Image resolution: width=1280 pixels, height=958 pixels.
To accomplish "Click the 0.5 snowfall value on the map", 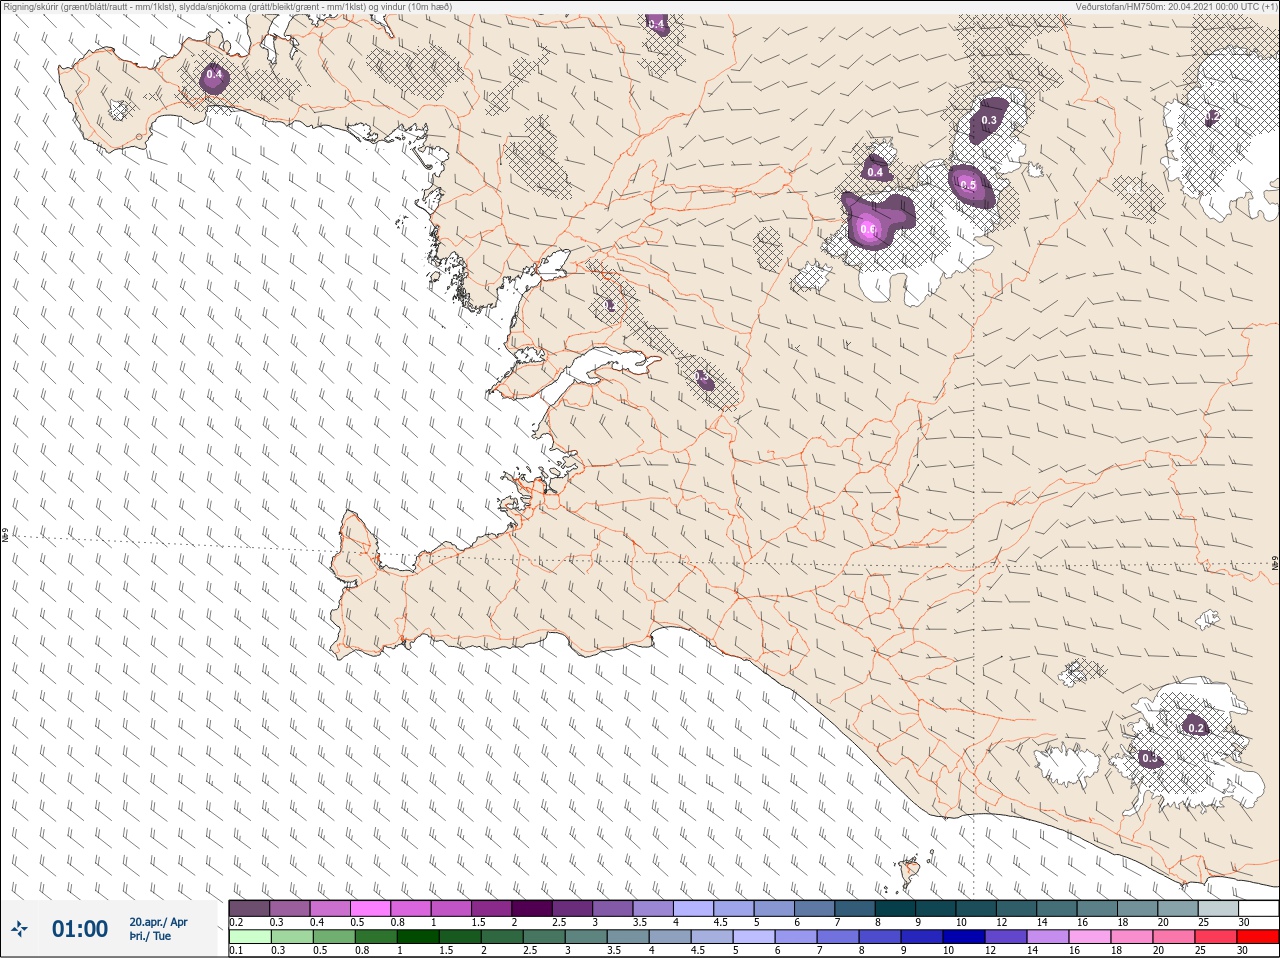I will (x=968, y=185).
